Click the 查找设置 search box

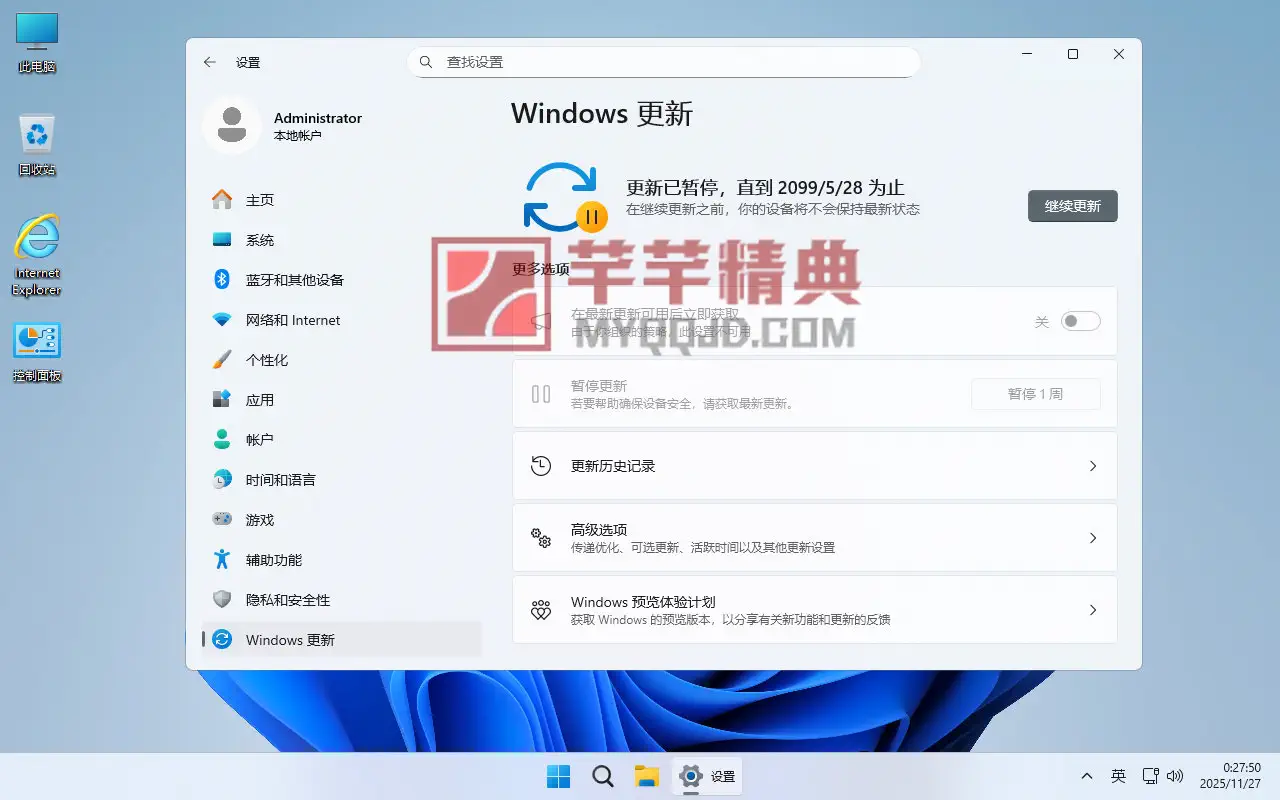(x=663, y=62)
